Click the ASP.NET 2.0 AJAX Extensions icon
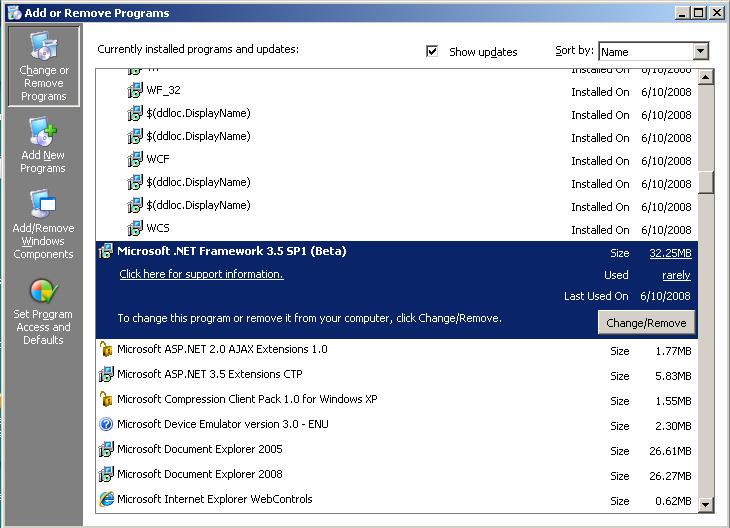 (106, 349)
